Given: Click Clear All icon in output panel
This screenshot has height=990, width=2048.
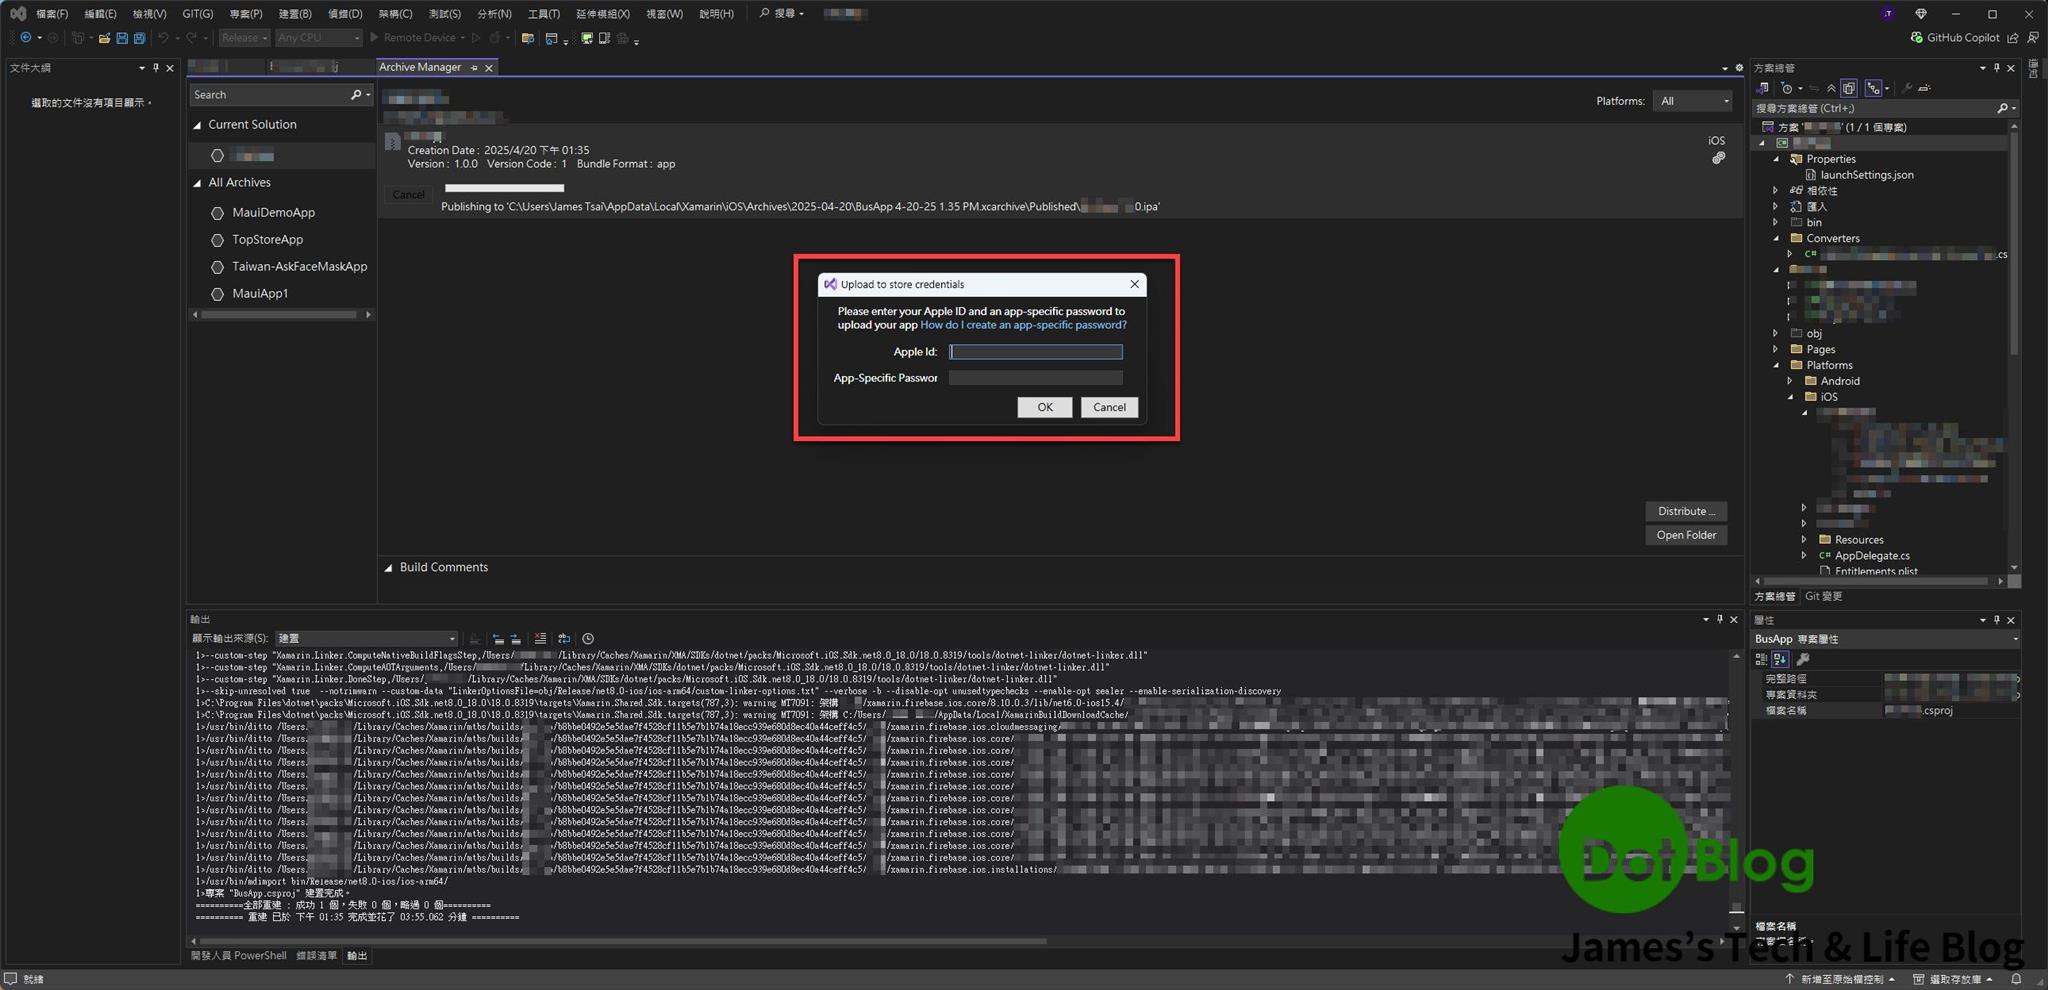Looking at the screenshot, I should [x=540, y=639].
